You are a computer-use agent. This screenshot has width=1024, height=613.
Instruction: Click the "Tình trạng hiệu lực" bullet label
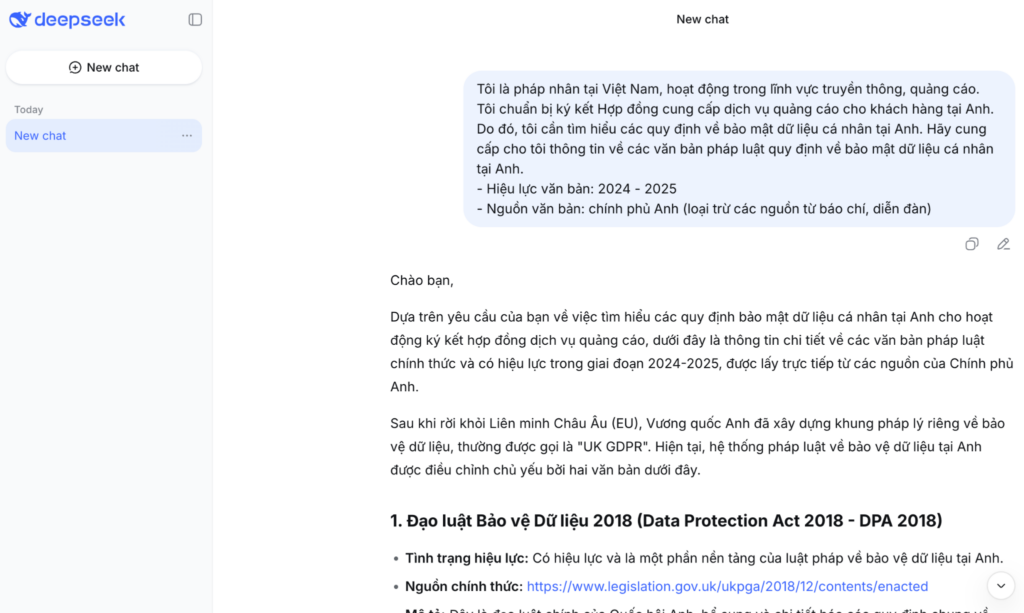click(466, 558)
